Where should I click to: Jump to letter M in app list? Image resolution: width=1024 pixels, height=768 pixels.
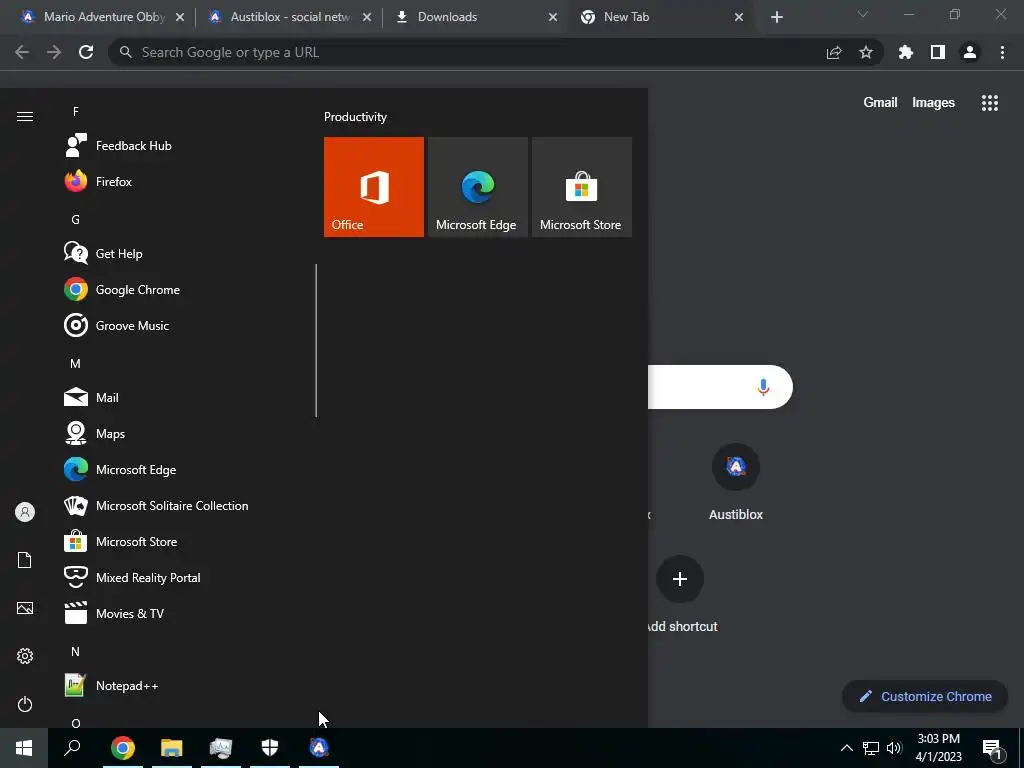click(x=76, y=364)
